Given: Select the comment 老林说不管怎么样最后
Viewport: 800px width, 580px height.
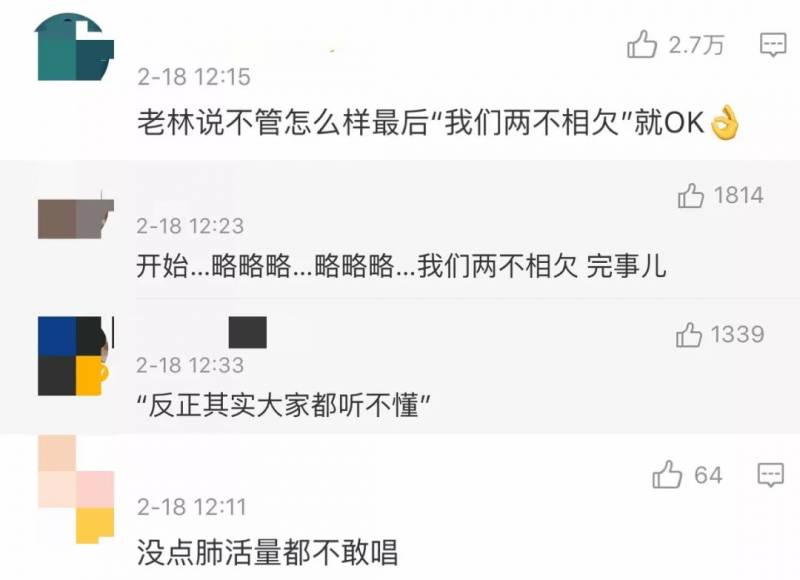Looking at the screenshot, I should [438, 123].
